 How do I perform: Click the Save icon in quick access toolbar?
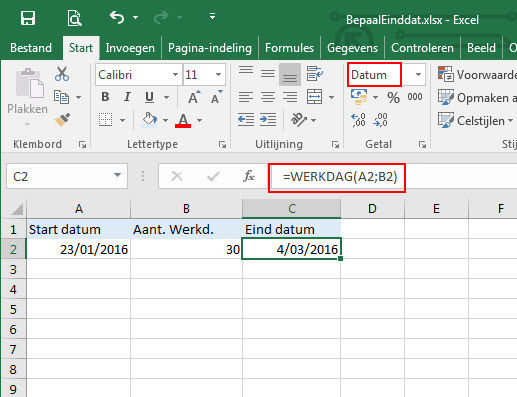pos(28,18)
